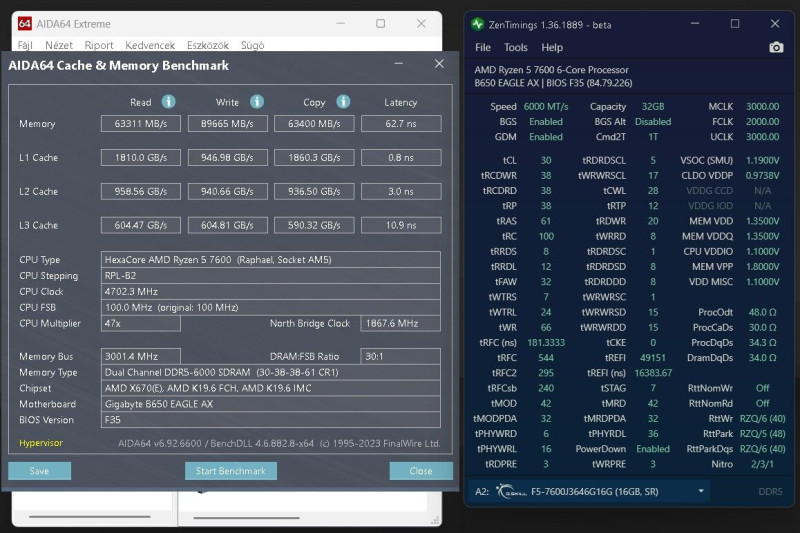Viewport: 800px width, 533px height.
Task: Click the BGS Alt Disabled value
Action: [653, 121]
